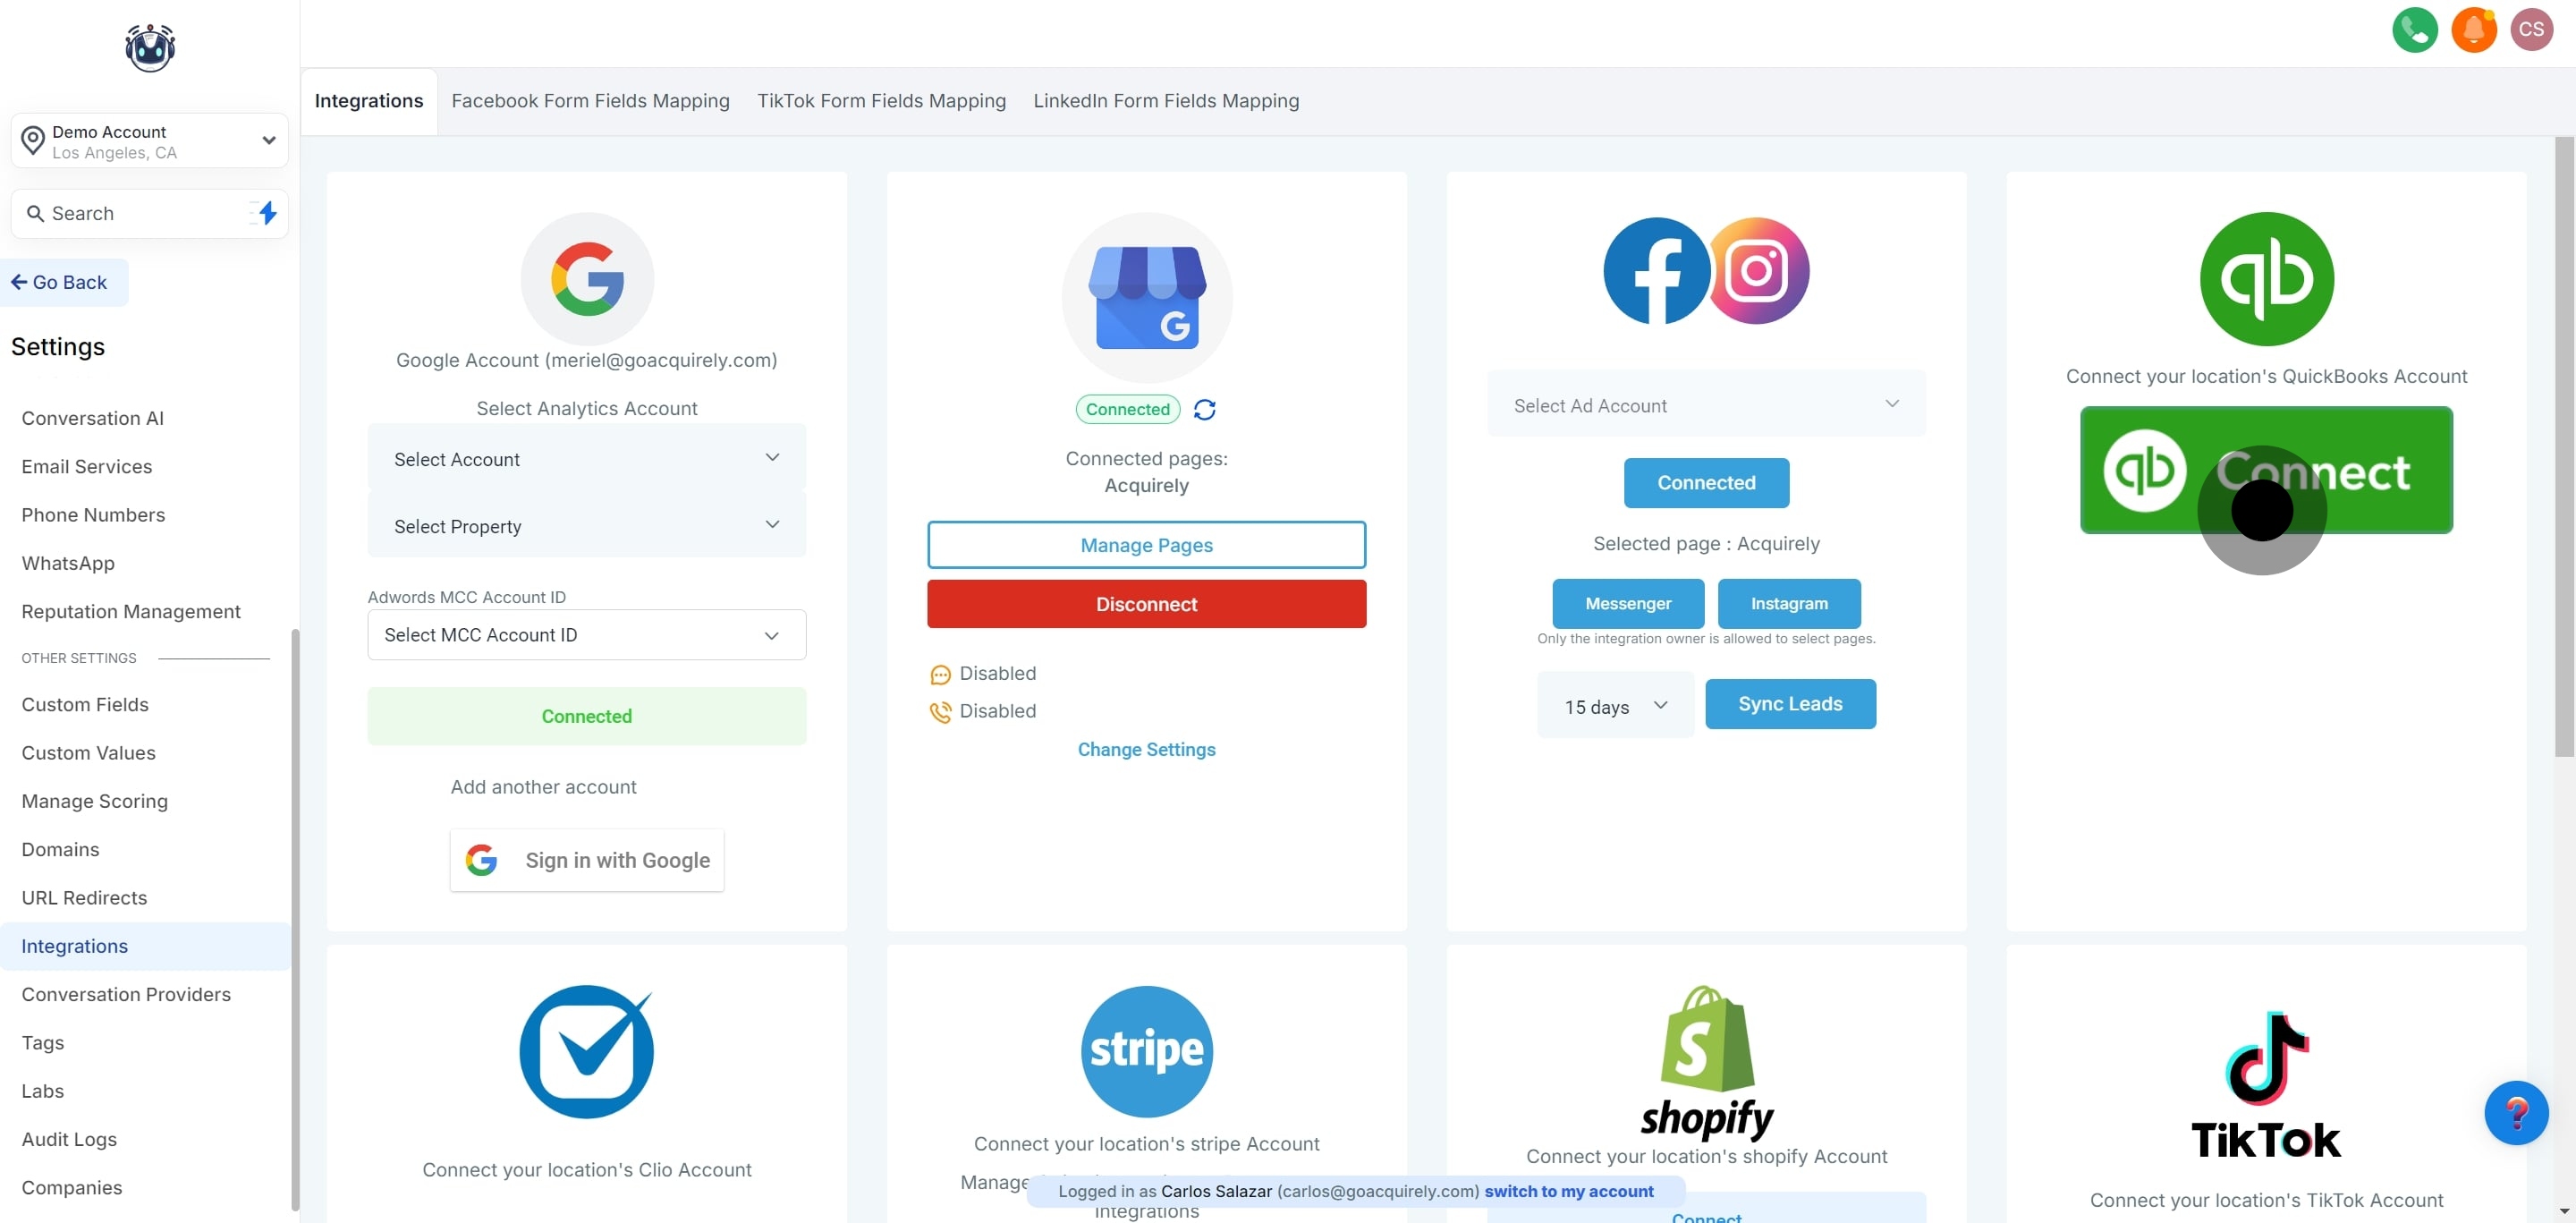Screen dimensions: 2576x1223
Task: Click the CS user avatar
Action: [x=2531, y=30]
